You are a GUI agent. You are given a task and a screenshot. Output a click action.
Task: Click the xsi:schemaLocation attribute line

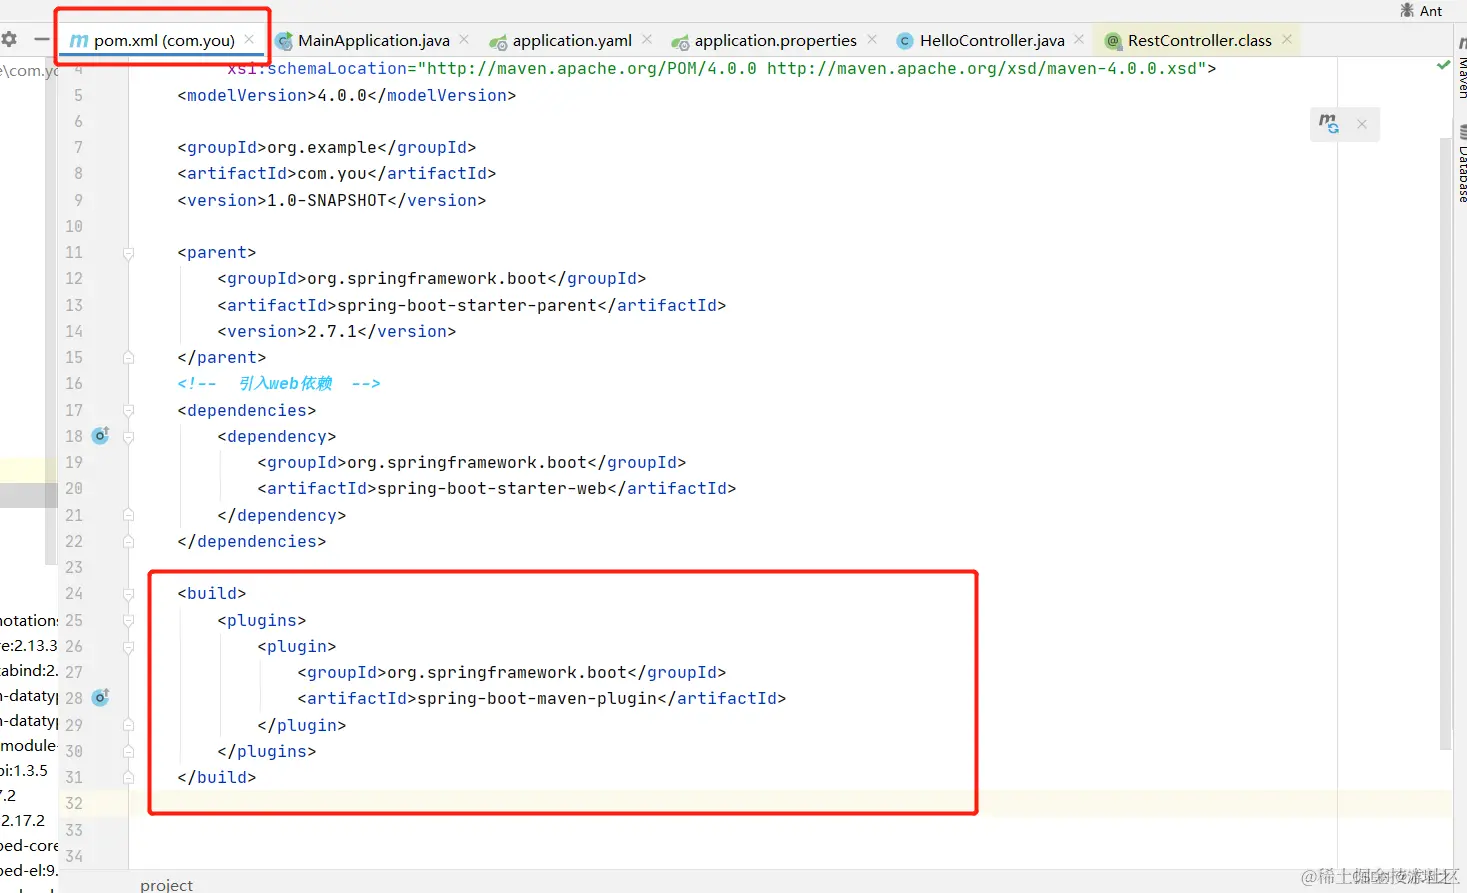[x=722, y=69]
